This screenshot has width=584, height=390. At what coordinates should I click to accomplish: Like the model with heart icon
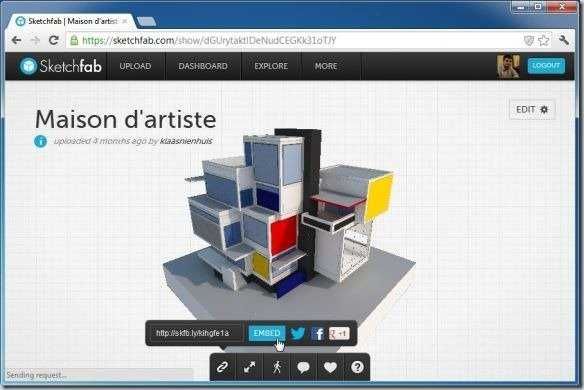(x=330, y=367)
